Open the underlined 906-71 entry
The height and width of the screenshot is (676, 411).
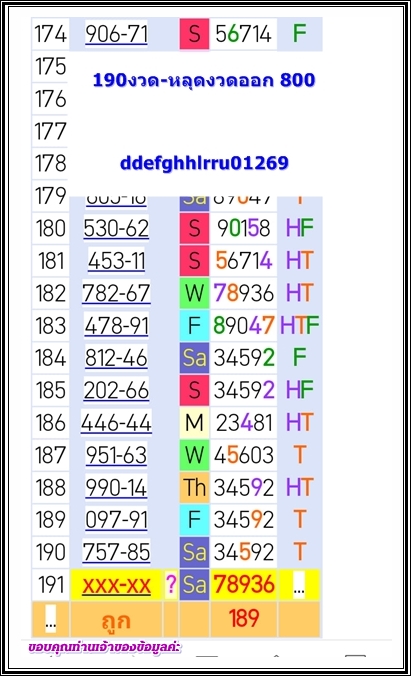(x=116, y=34)
